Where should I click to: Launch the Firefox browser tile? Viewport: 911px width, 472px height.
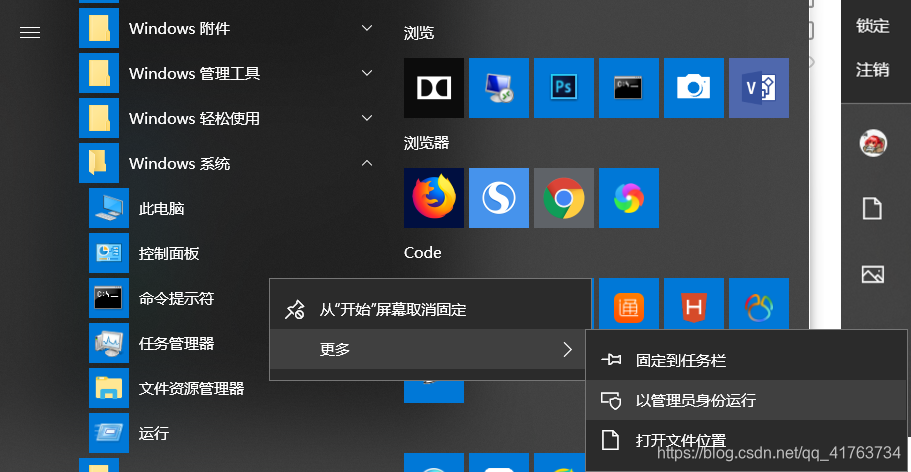(x=434, y=198)
